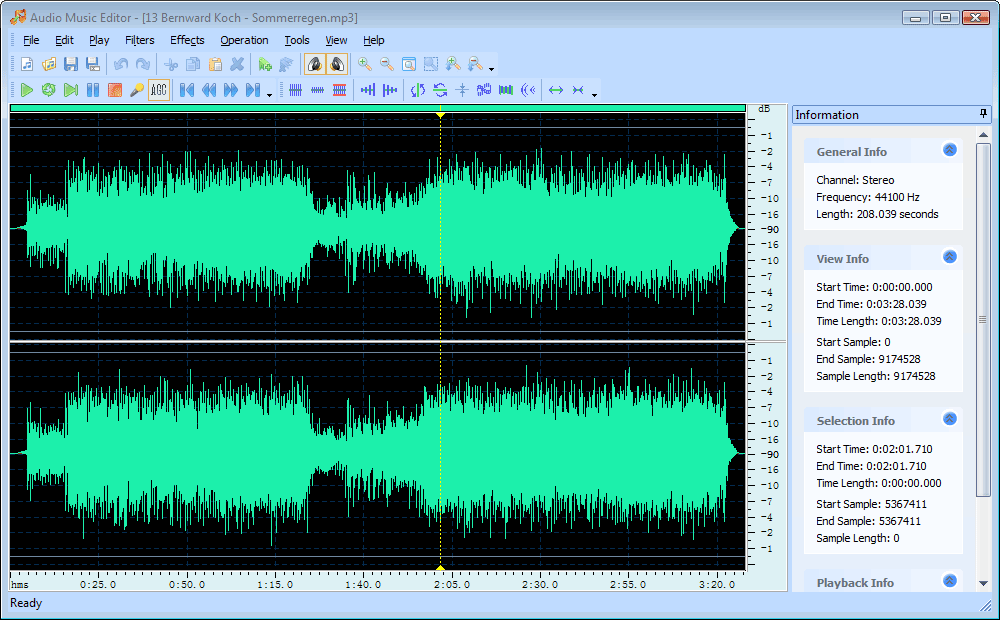1000x620 pixels.
Task: Zoom in with the plus magnifier
Action: (x=365, y=64)
